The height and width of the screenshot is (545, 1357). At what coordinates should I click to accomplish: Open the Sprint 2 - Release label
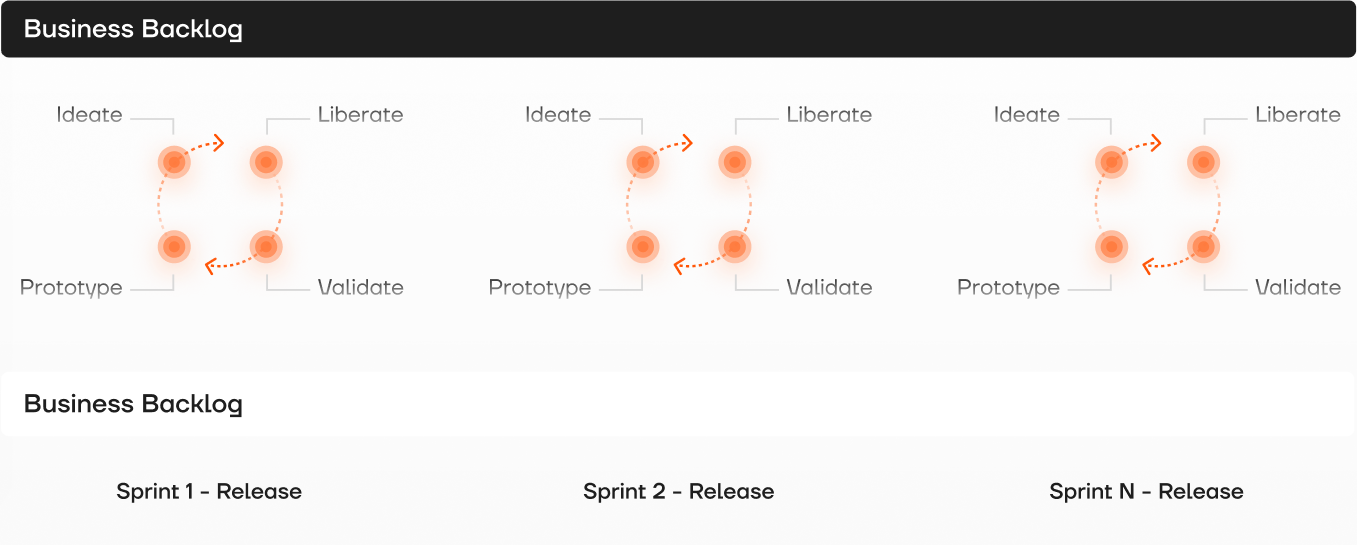tap(678, 491)
